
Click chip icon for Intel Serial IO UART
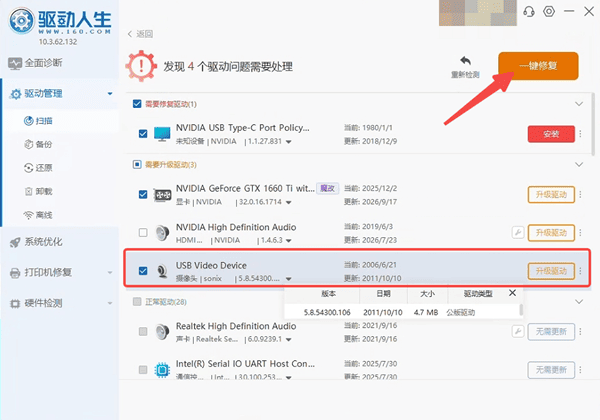(x=162, y=370)
